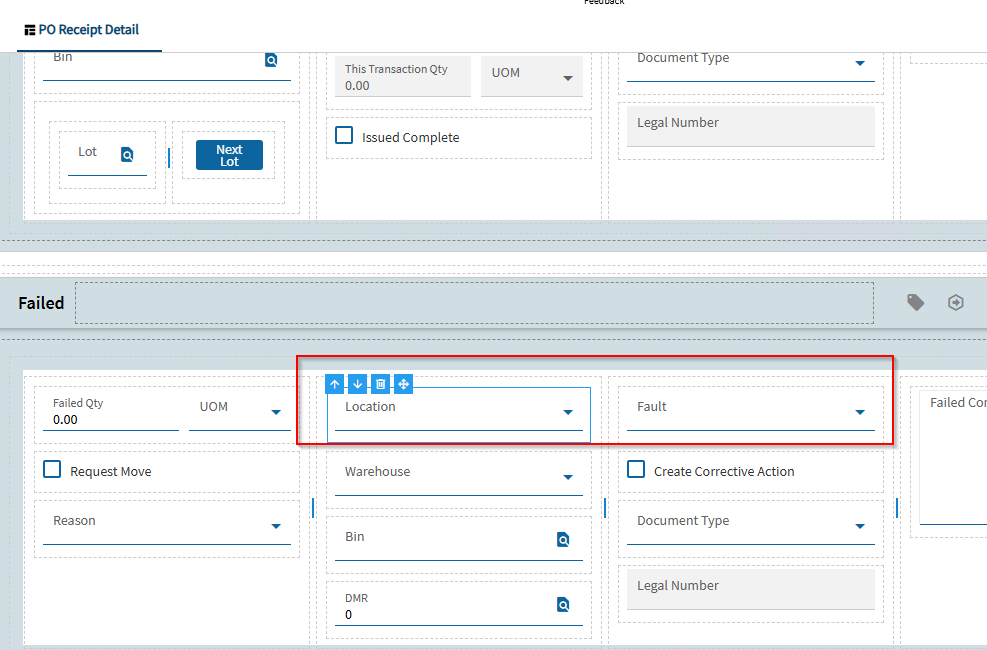This screenshot has height=650, width=987.
Task: Click the move handle icon above Location
Action: tap(403, 384)
